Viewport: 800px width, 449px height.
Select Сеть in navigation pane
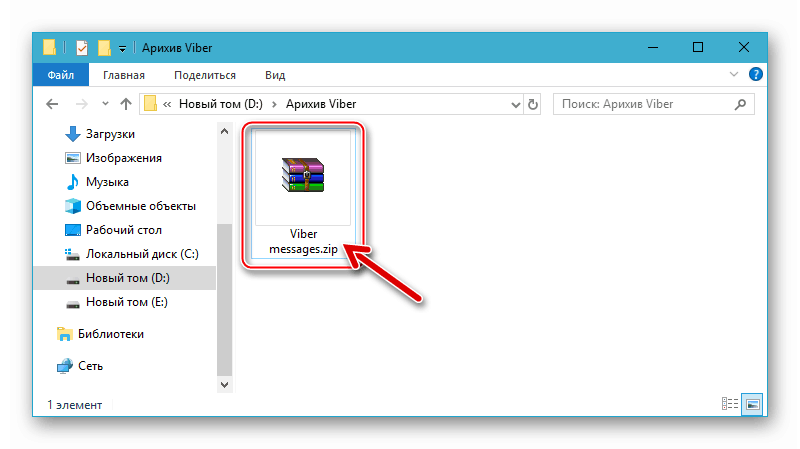[90, 366]
